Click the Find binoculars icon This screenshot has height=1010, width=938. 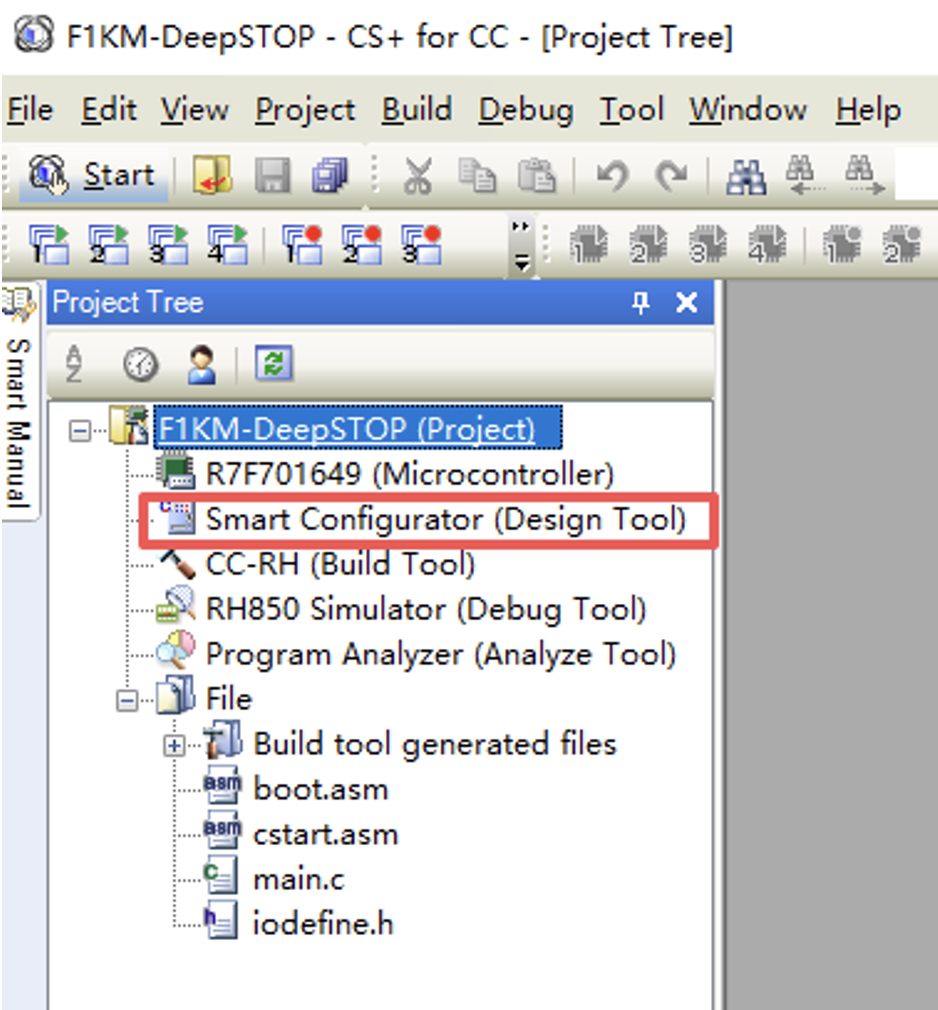744,177
